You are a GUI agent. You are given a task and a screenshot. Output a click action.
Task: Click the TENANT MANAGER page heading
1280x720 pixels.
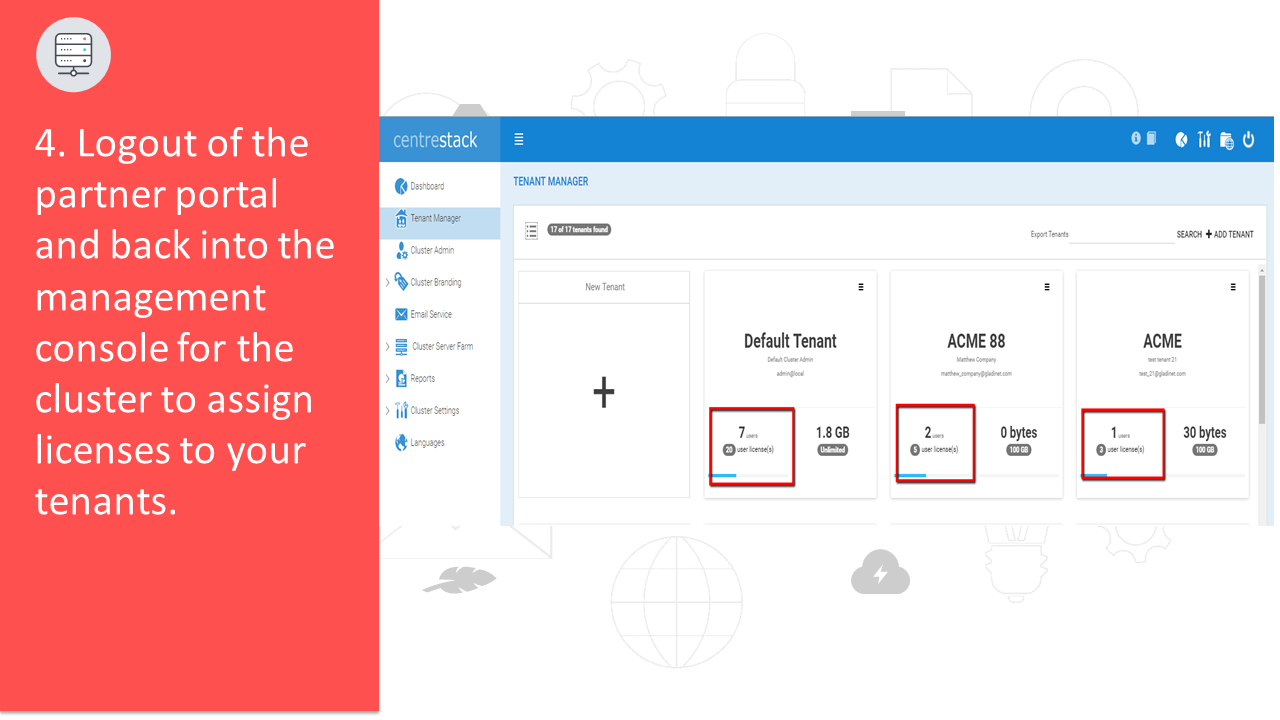(x=551, y=181)
